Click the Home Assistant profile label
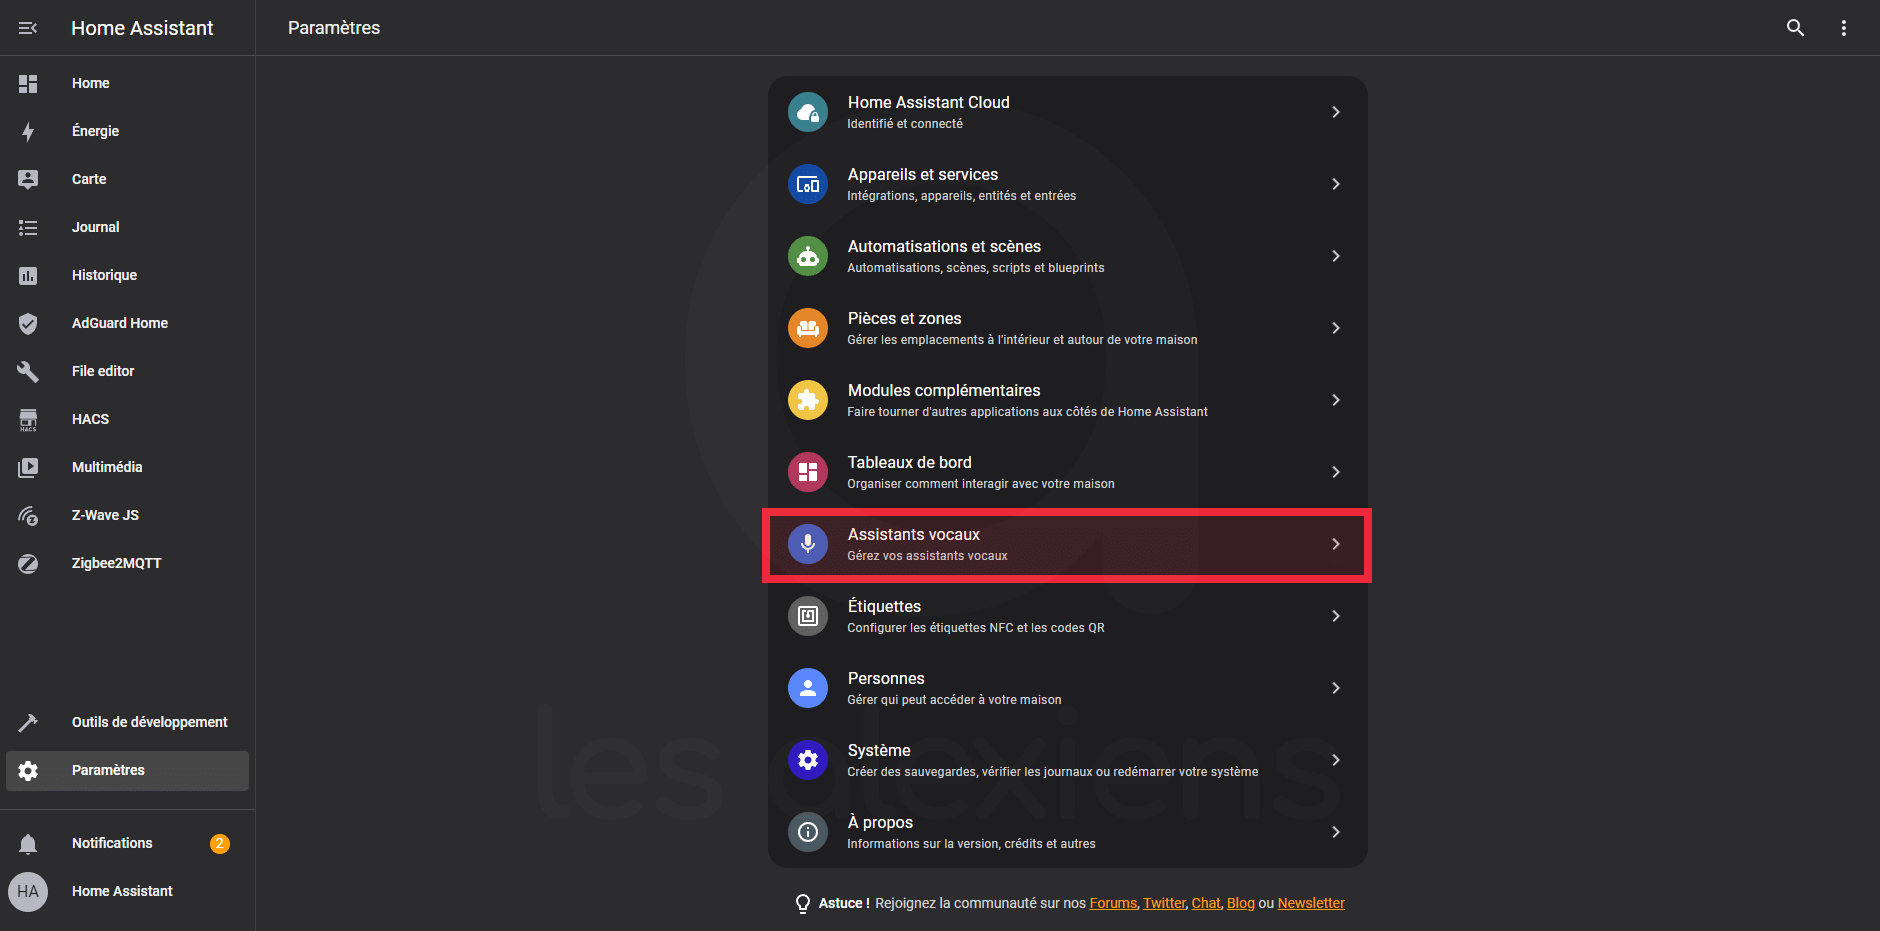Screen dimensions: 1880x931 122,891
